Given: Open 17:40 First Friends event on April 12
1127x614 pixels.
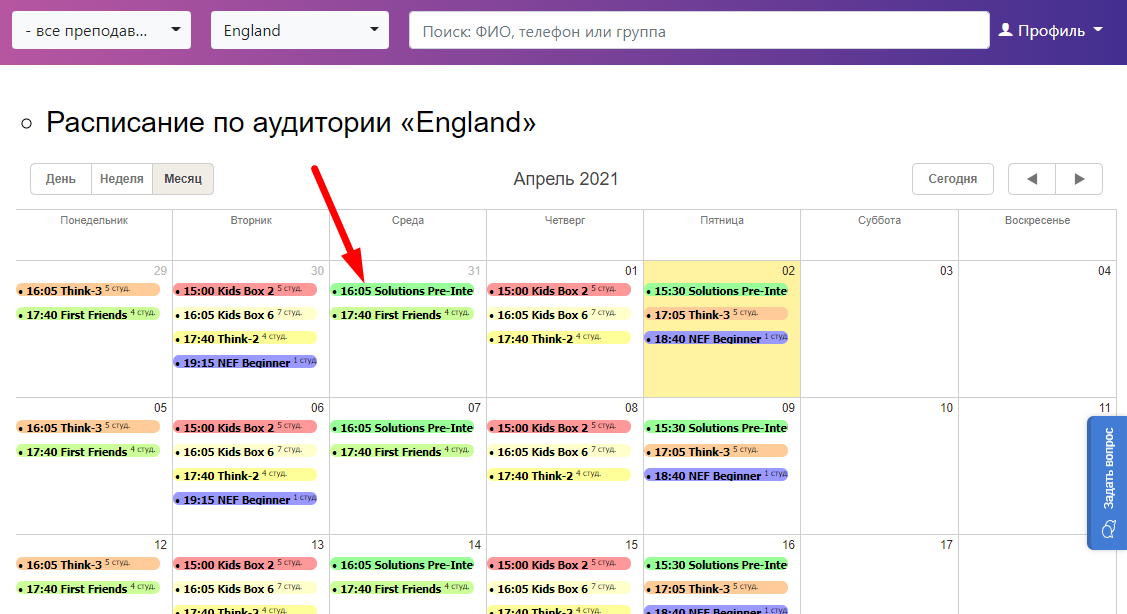Looking at the screenshot, I should click(x=88, y=588).
